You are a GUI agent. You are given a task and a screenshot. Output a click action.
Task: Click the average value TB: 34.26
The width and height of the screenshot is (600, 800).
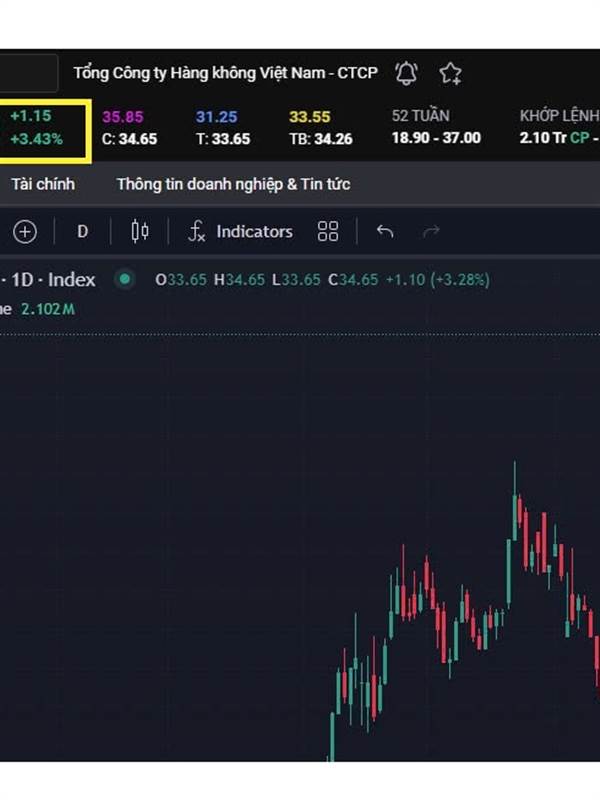[321, 139]
